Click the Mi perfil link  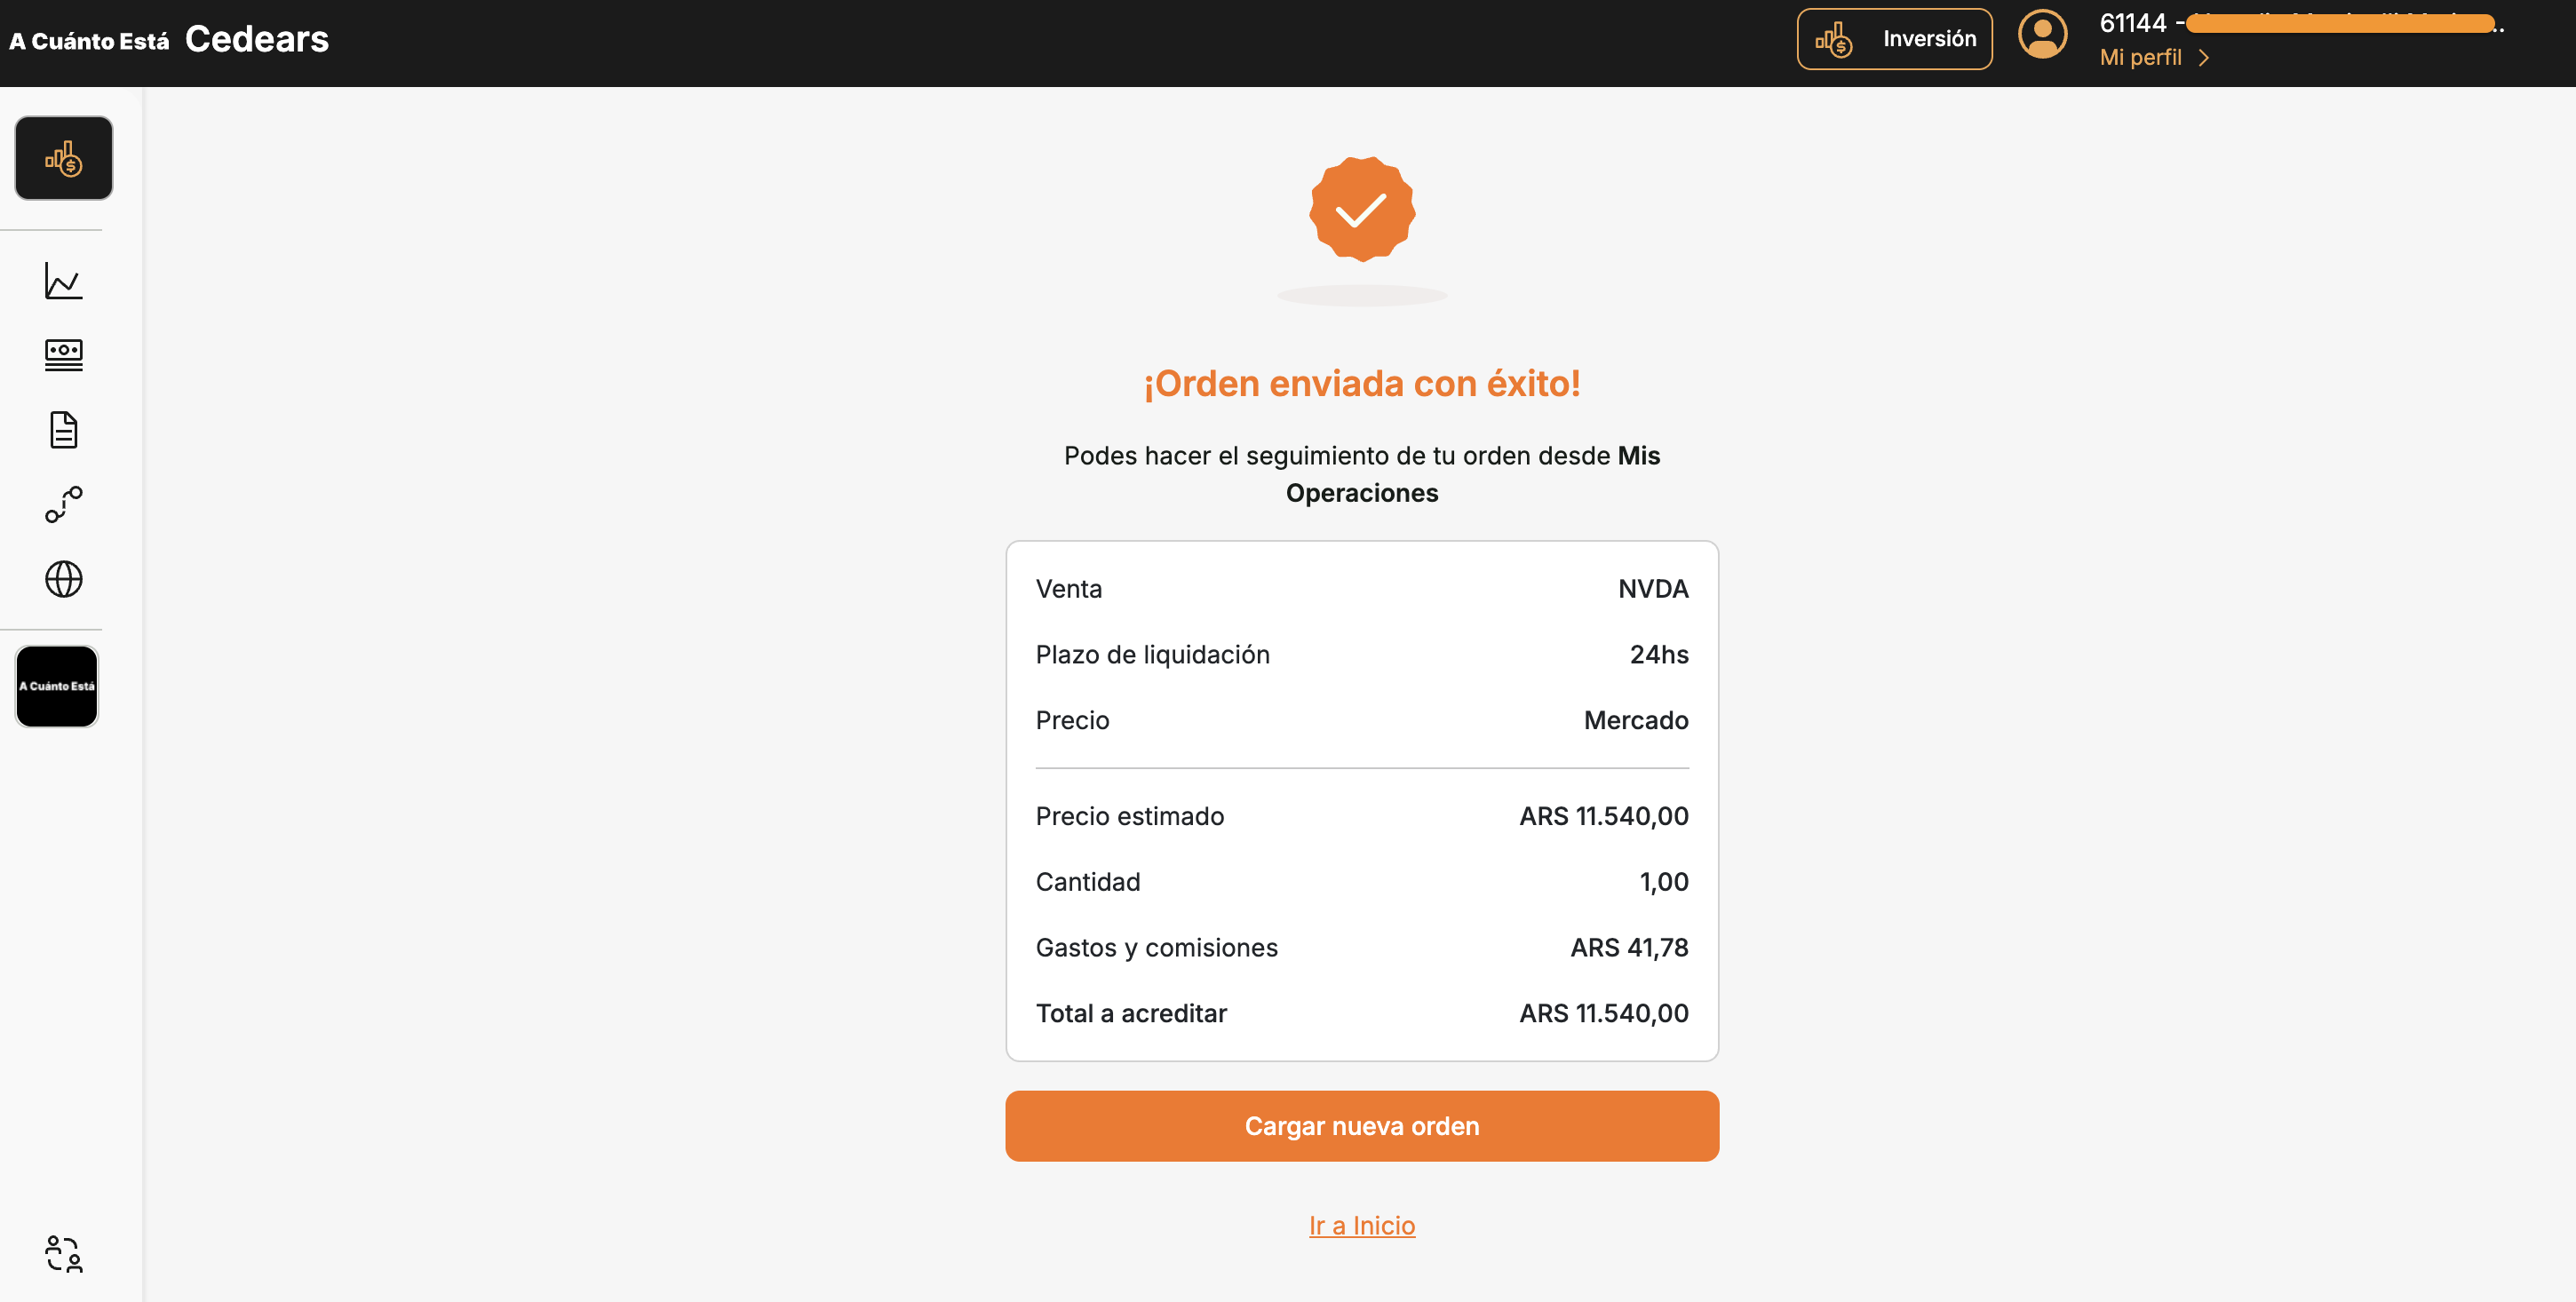(x=2140, y=58)
